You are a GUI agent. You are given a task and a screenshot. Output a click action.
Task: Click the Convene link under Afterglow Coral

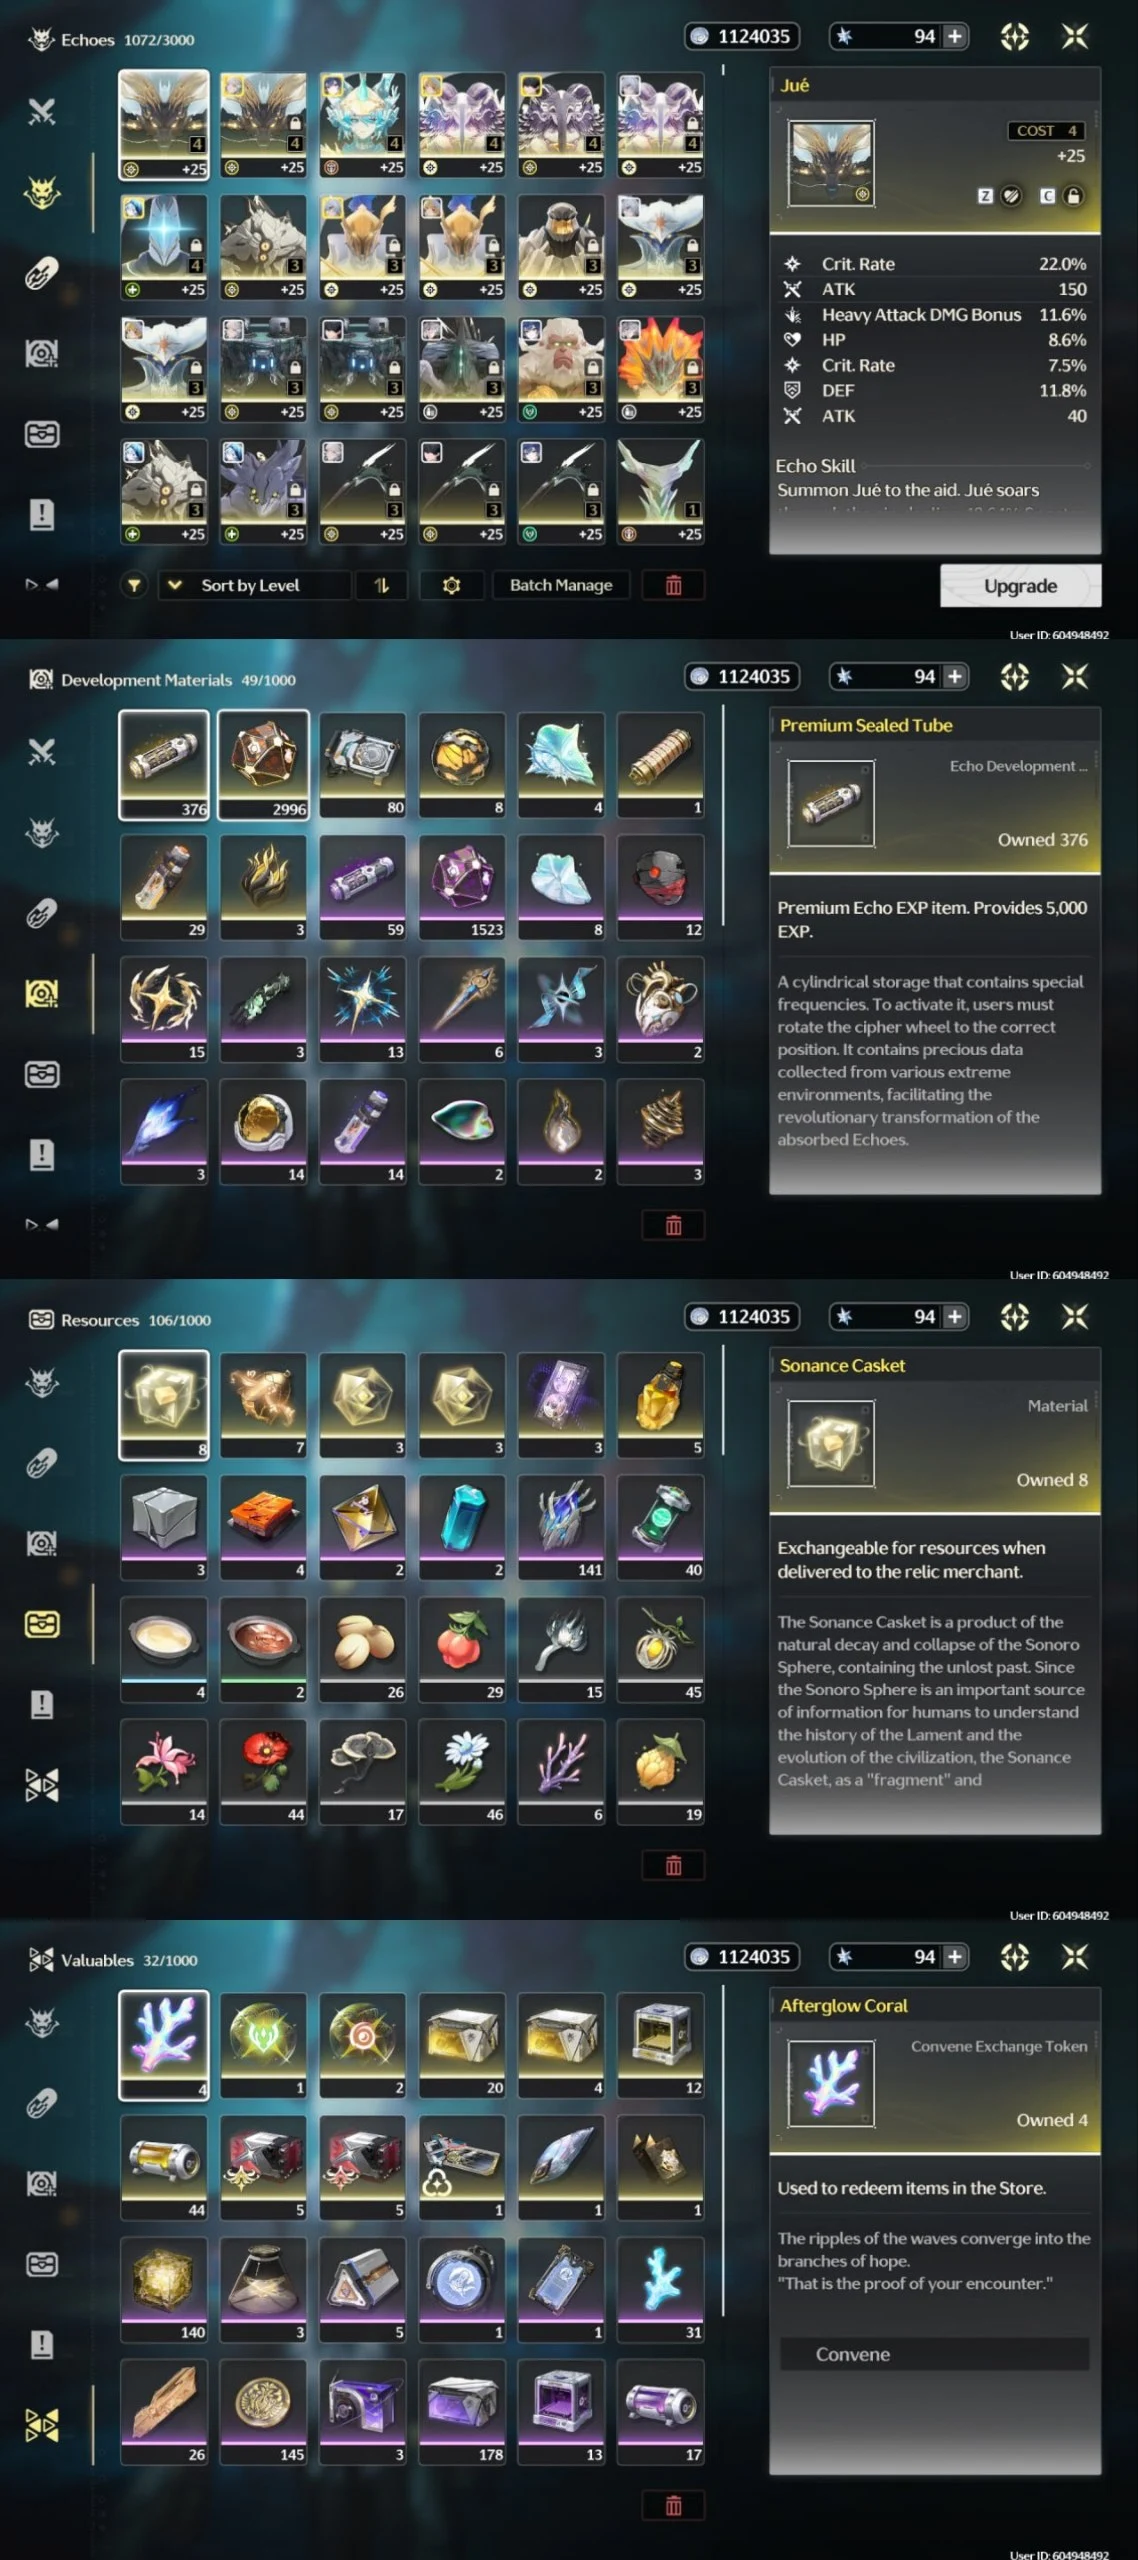pos(853,2354)
